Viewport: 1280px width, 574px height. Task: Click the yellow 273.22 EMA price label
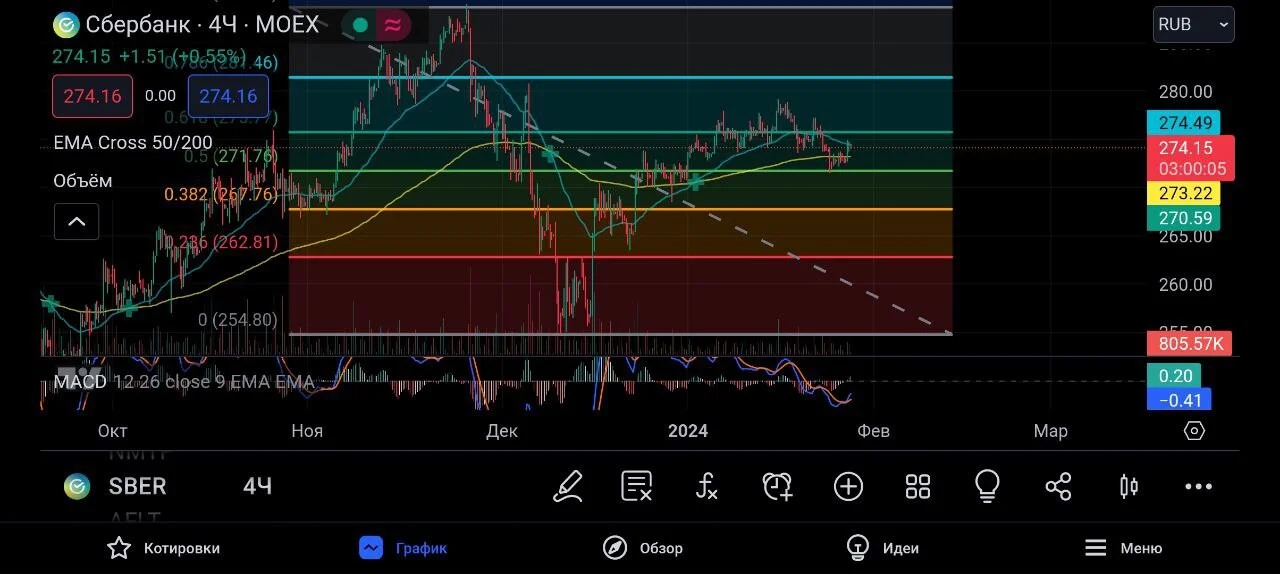point(1183,194)
